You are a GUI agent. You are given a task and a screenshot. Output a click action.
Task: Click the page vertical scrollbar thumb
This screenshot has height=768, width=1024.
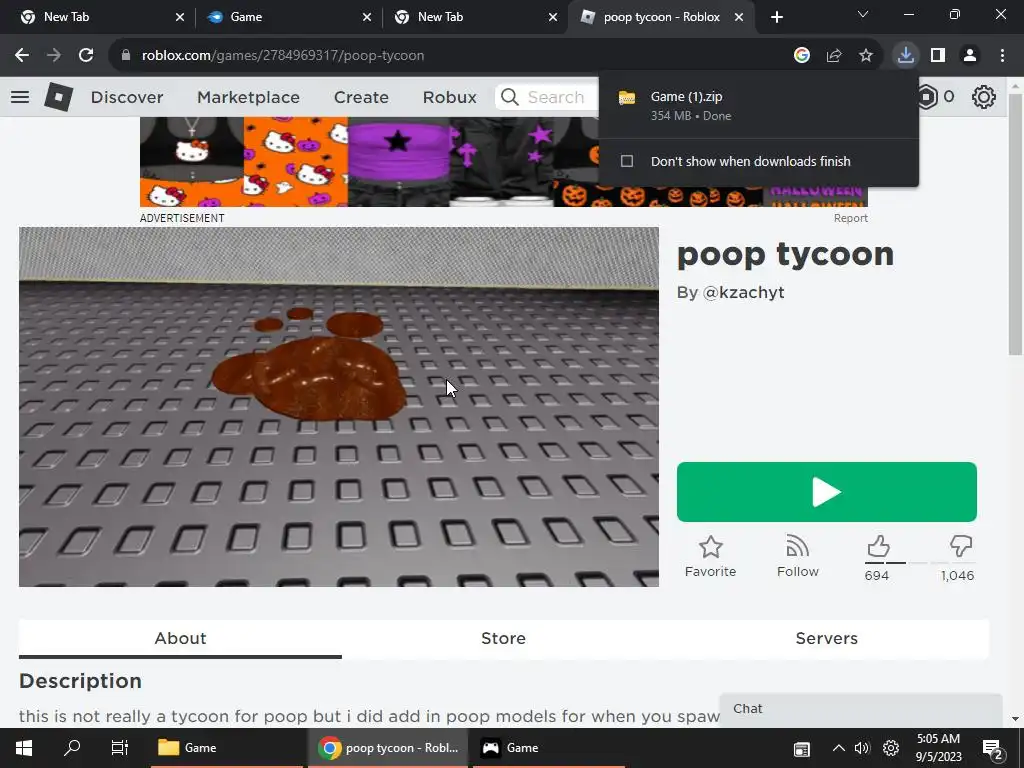coord(1015,225)
